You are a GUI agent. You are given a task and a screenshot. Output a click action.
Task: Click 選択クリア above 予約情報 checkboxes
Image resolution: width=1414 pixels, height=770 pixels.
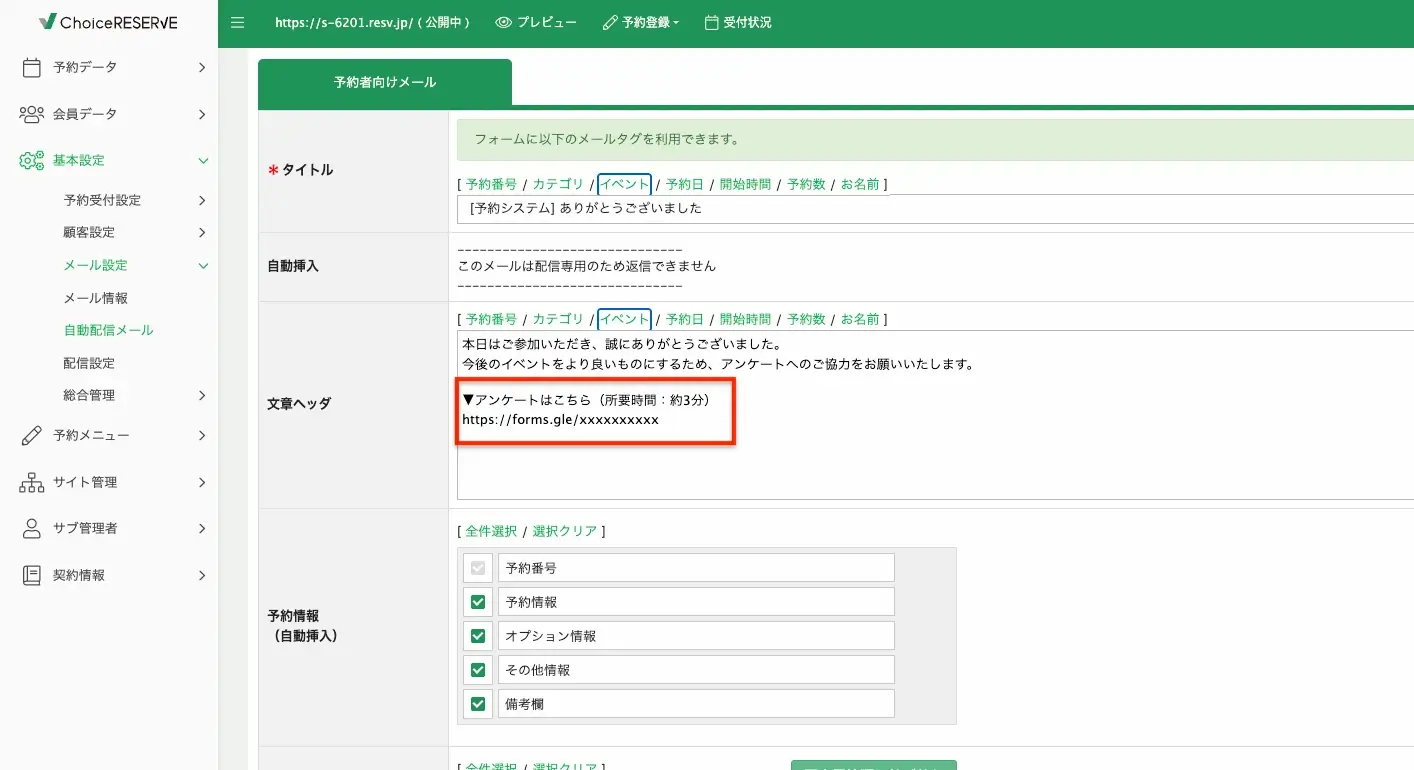[x=565, y=531]
